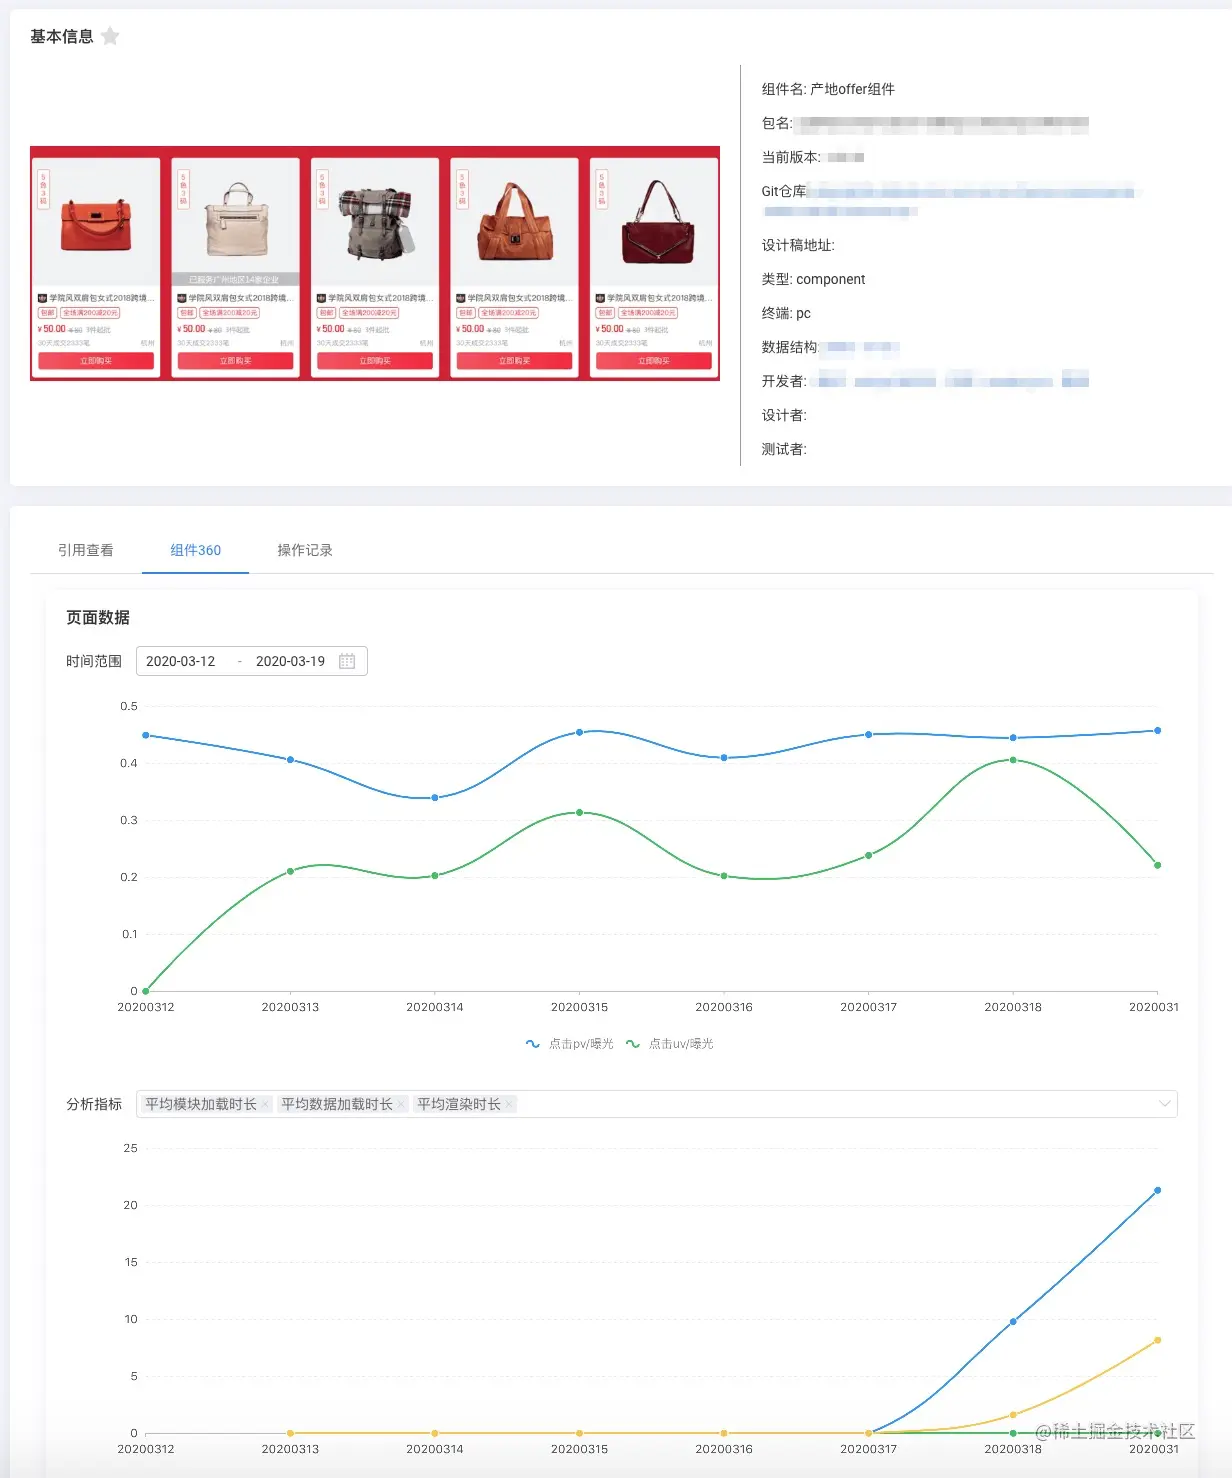Click the red handbag price ¥50.00
Viewport: 1232px width, 1478px height.
[52, 329]
